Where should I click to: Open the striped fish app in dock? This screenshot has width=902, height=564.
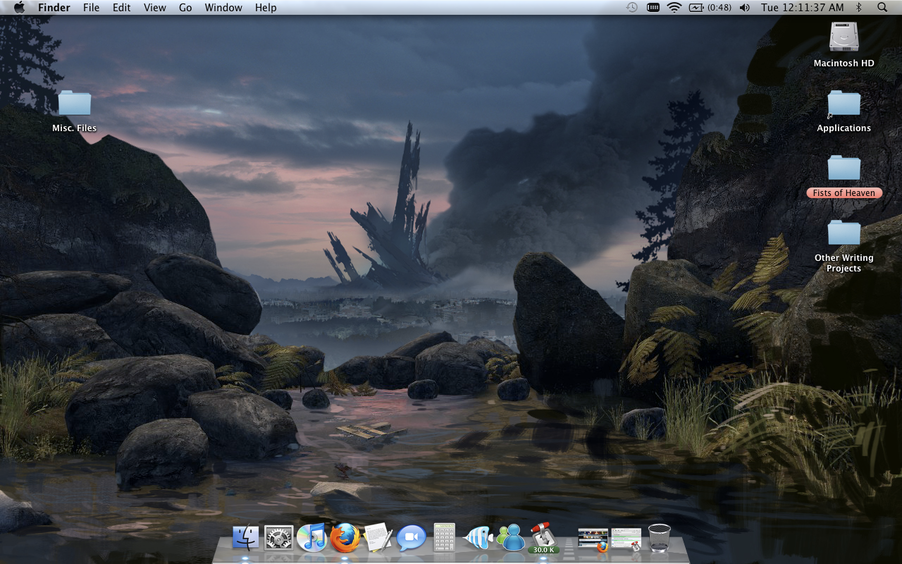tap(478, 538)
